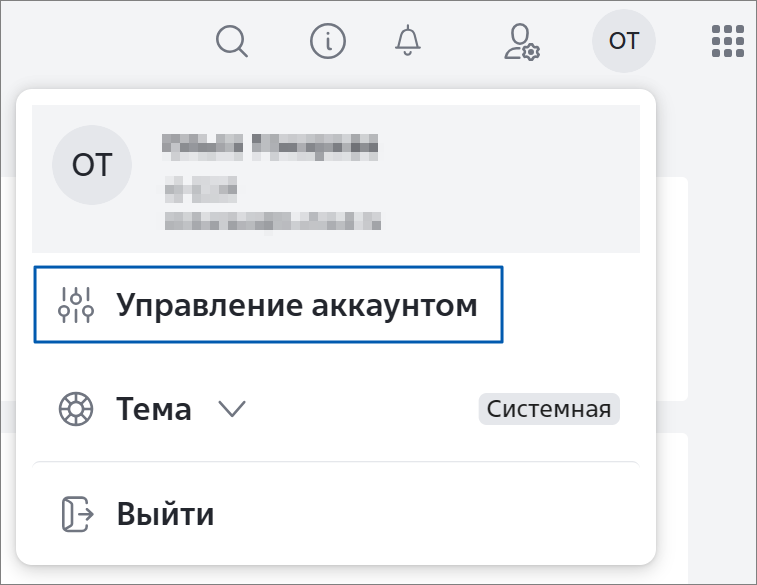Viewport: 757px width, 585px height.
Task: Expand the Тема chevron arrow
Action: (x=232, y=409)
